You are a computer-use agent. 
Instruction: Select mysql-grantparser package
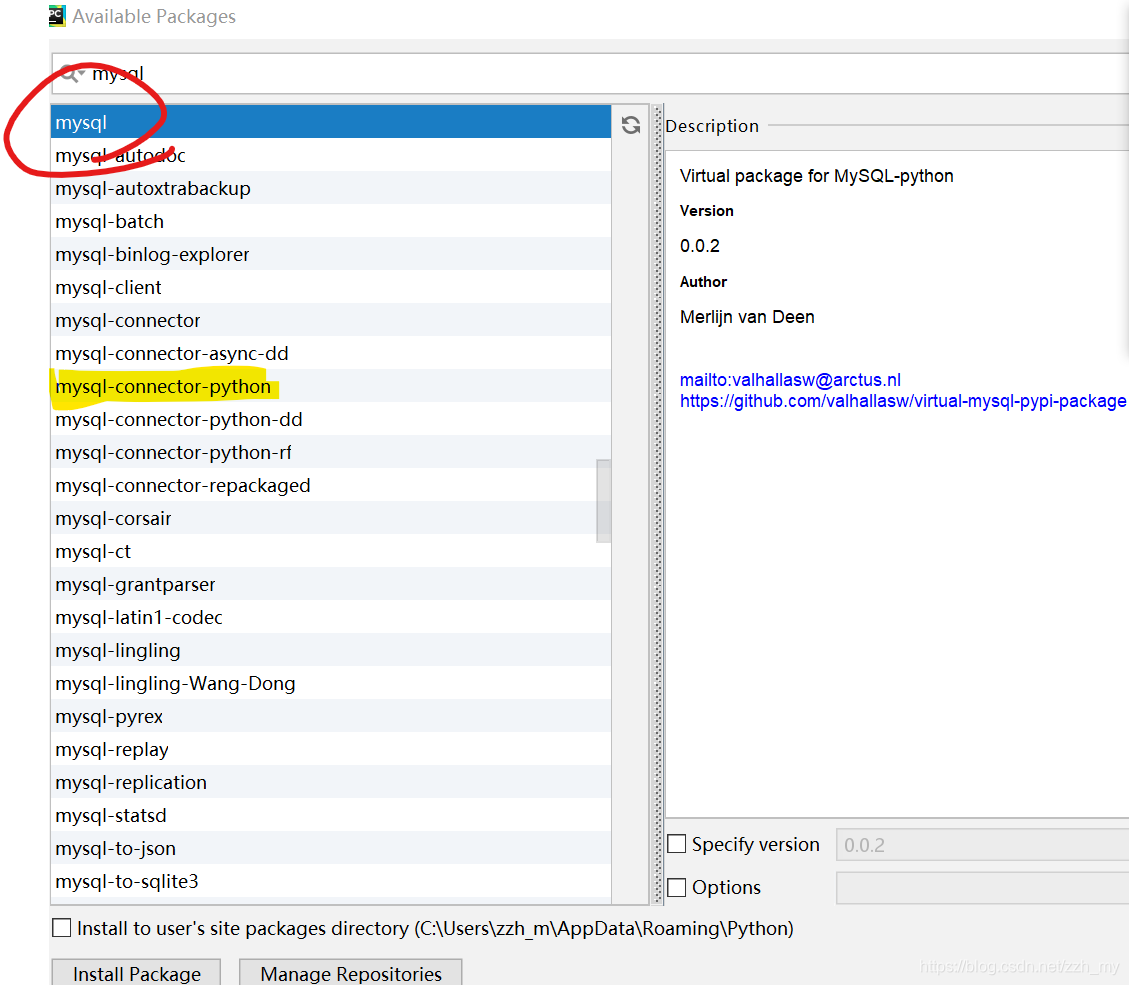tap(331, 585)
